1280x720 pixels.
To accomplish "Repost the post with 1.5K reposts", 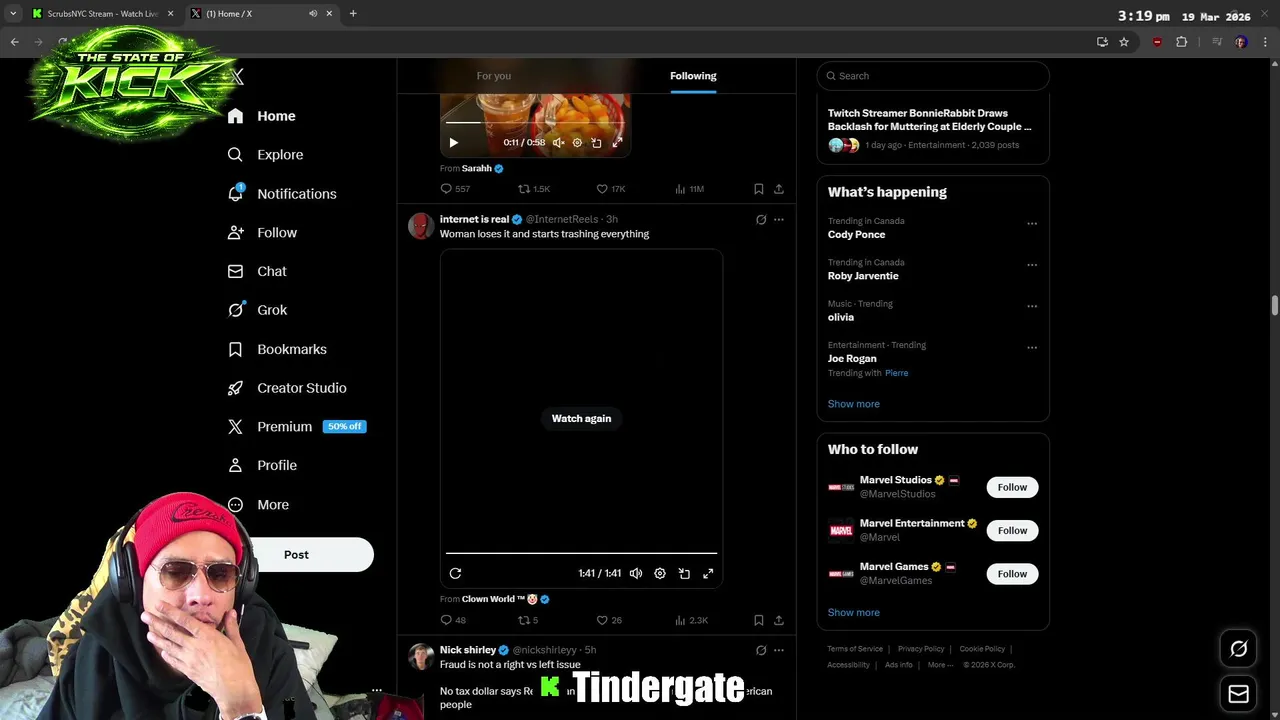I will tap(534, 189).
